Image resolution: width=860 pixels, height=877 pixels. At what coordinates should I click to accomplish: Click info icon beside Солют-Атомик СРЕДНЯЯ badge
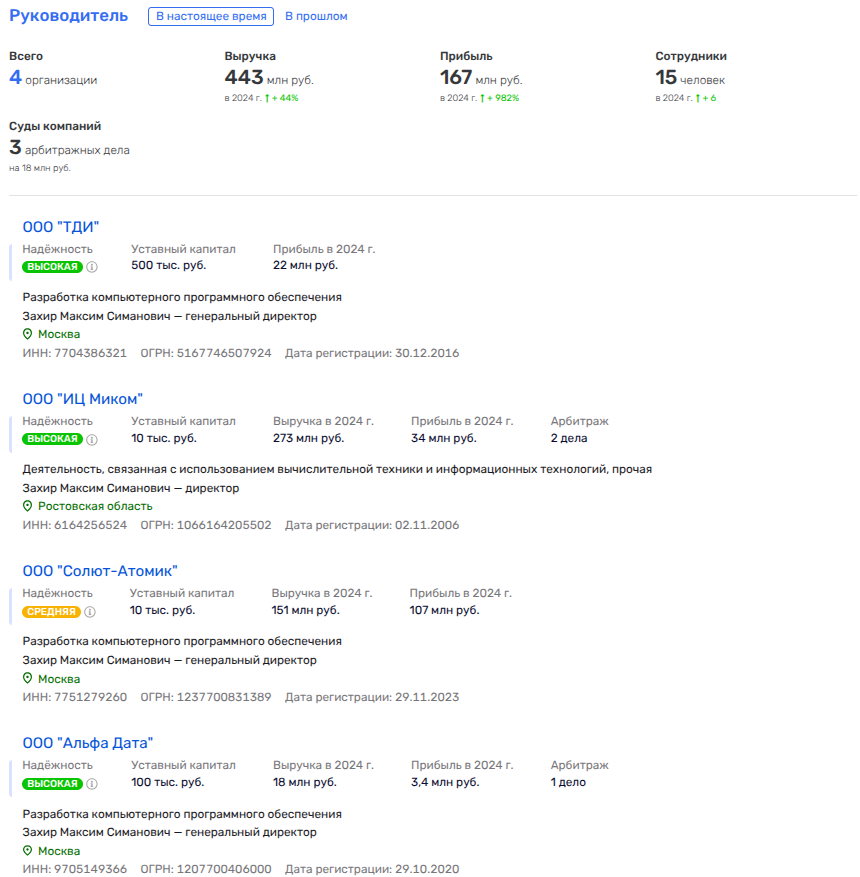click(x=90, y=611)
